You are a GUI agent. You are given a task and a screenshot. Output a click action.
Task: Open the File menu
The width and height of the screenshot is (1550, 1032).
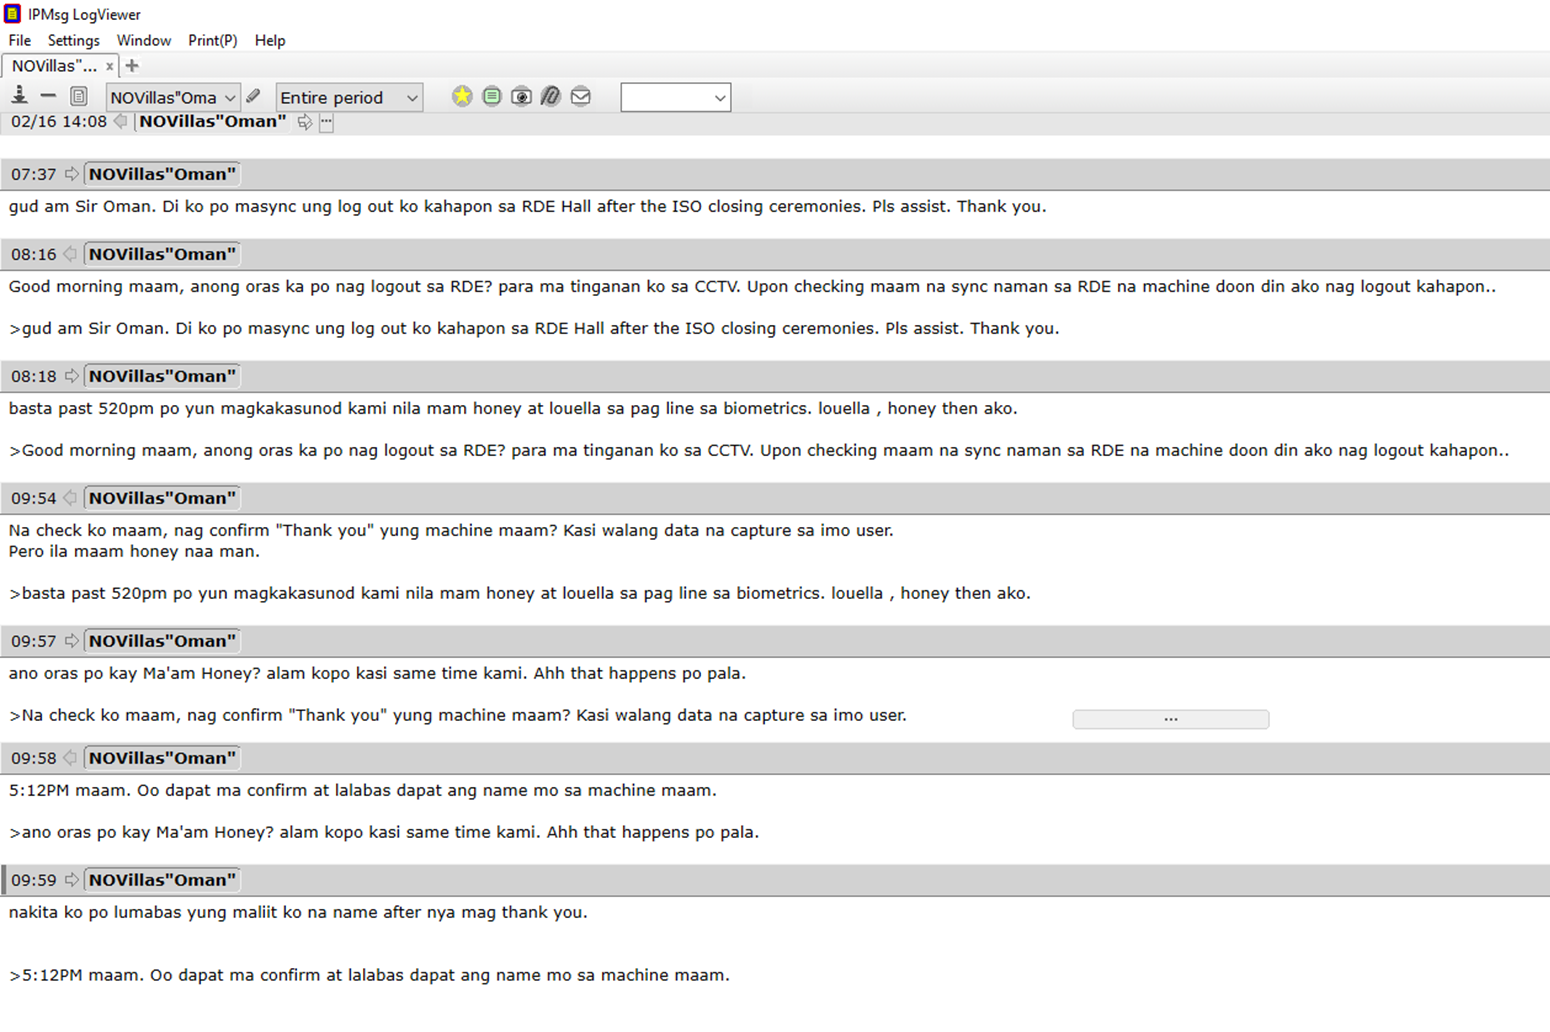19,40
